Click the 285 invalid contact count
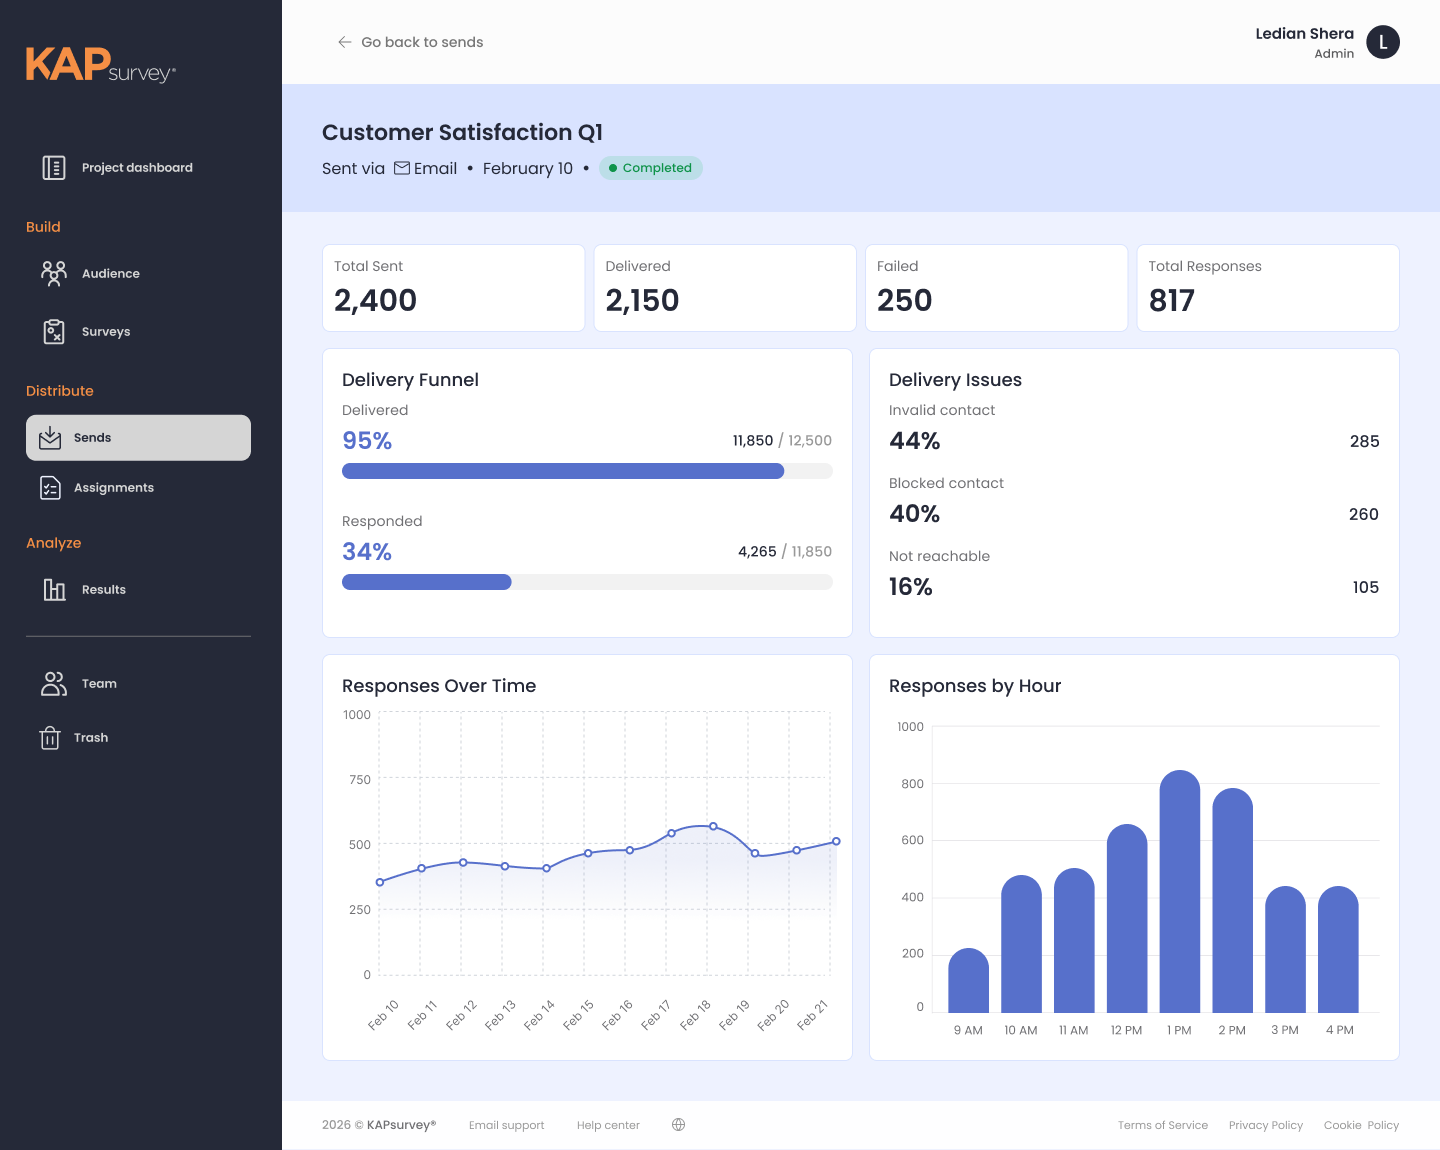The width and height of the screenshot is (1440, 1150). click(1364, 441)
